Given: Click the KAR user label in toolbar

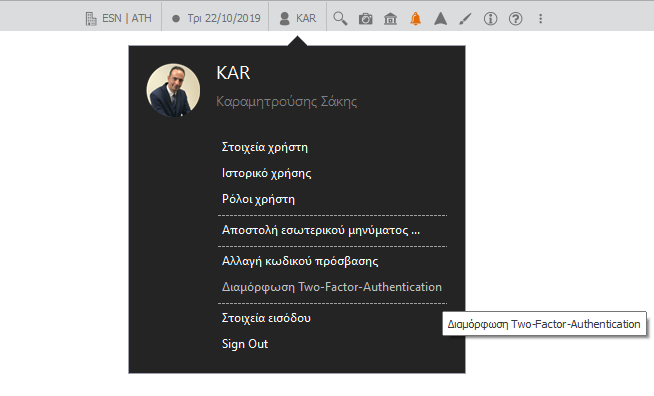Looking at the screenshot, I should (306, 18).
